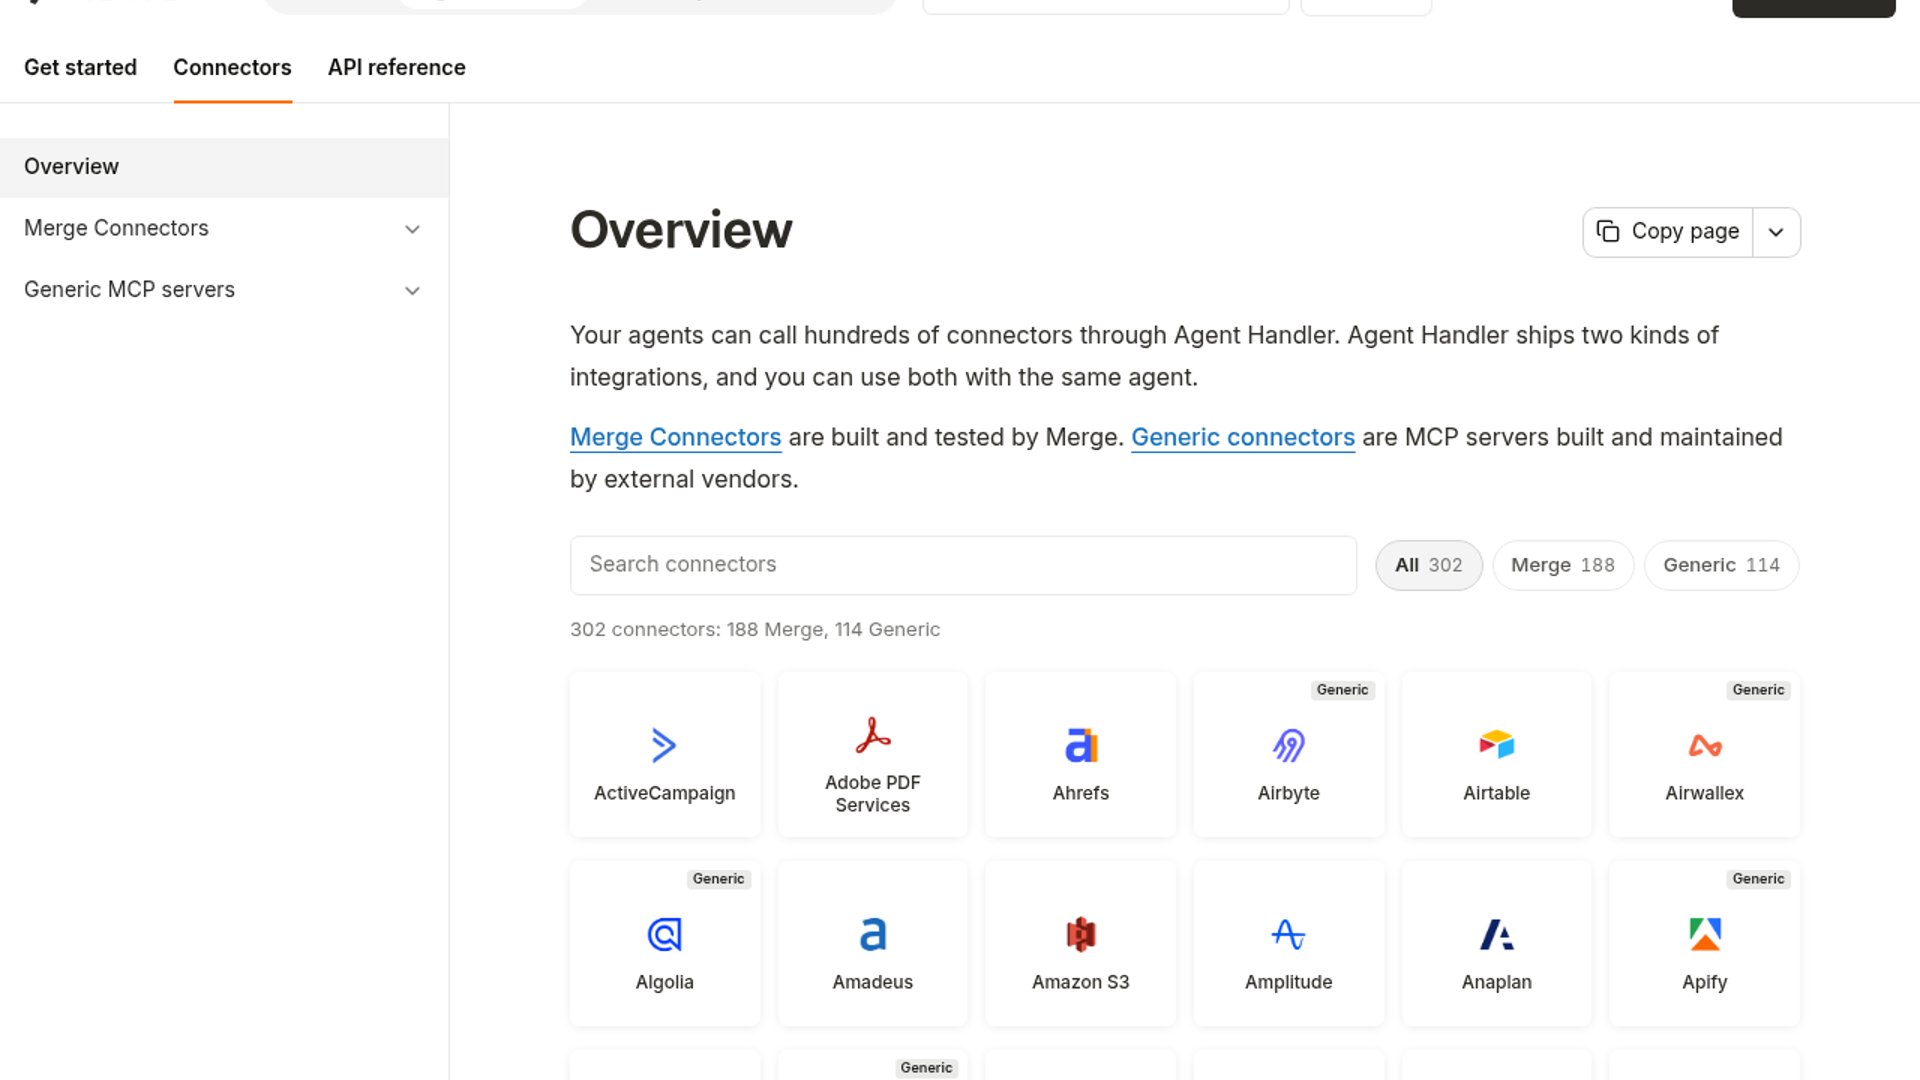The image size is (1920, 1080).
Task: Click the Anaplan card name
Action: click(1496, 982)
